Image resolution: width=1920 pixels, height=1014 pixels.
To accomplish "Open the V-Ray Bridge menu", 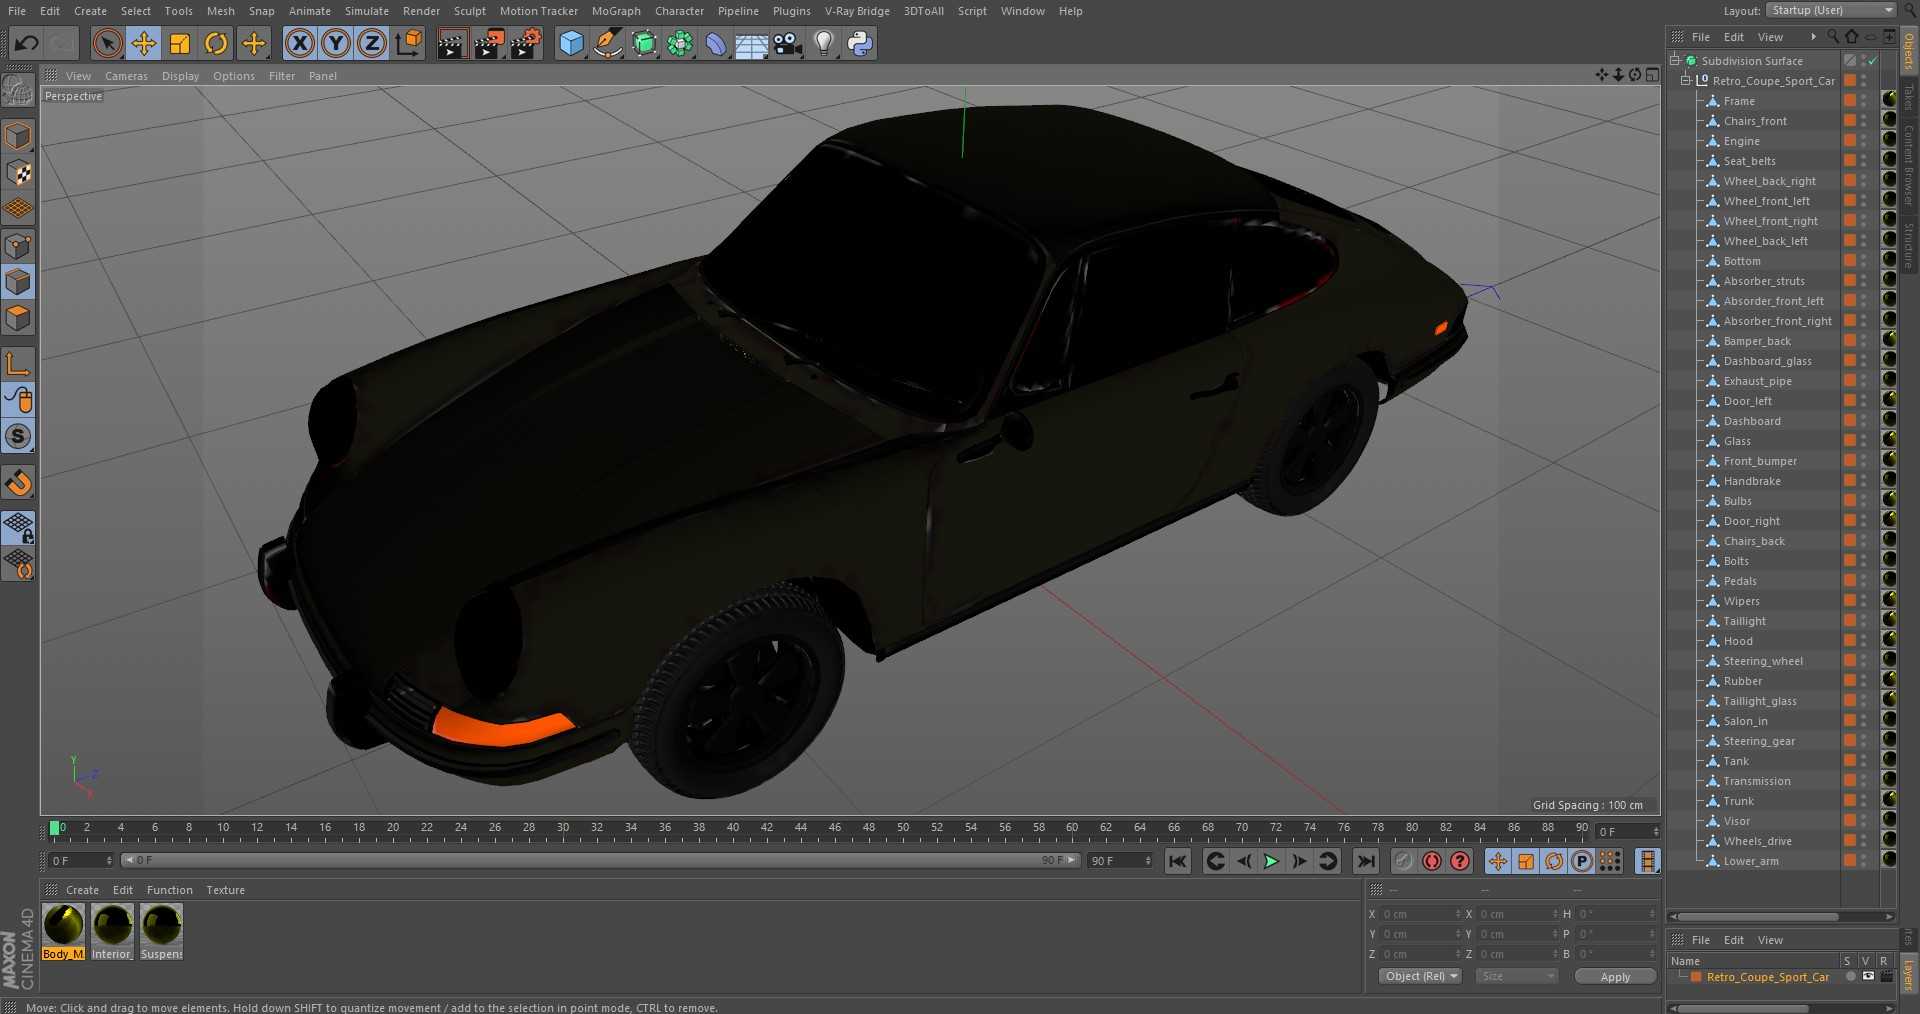I will [857, 11].
